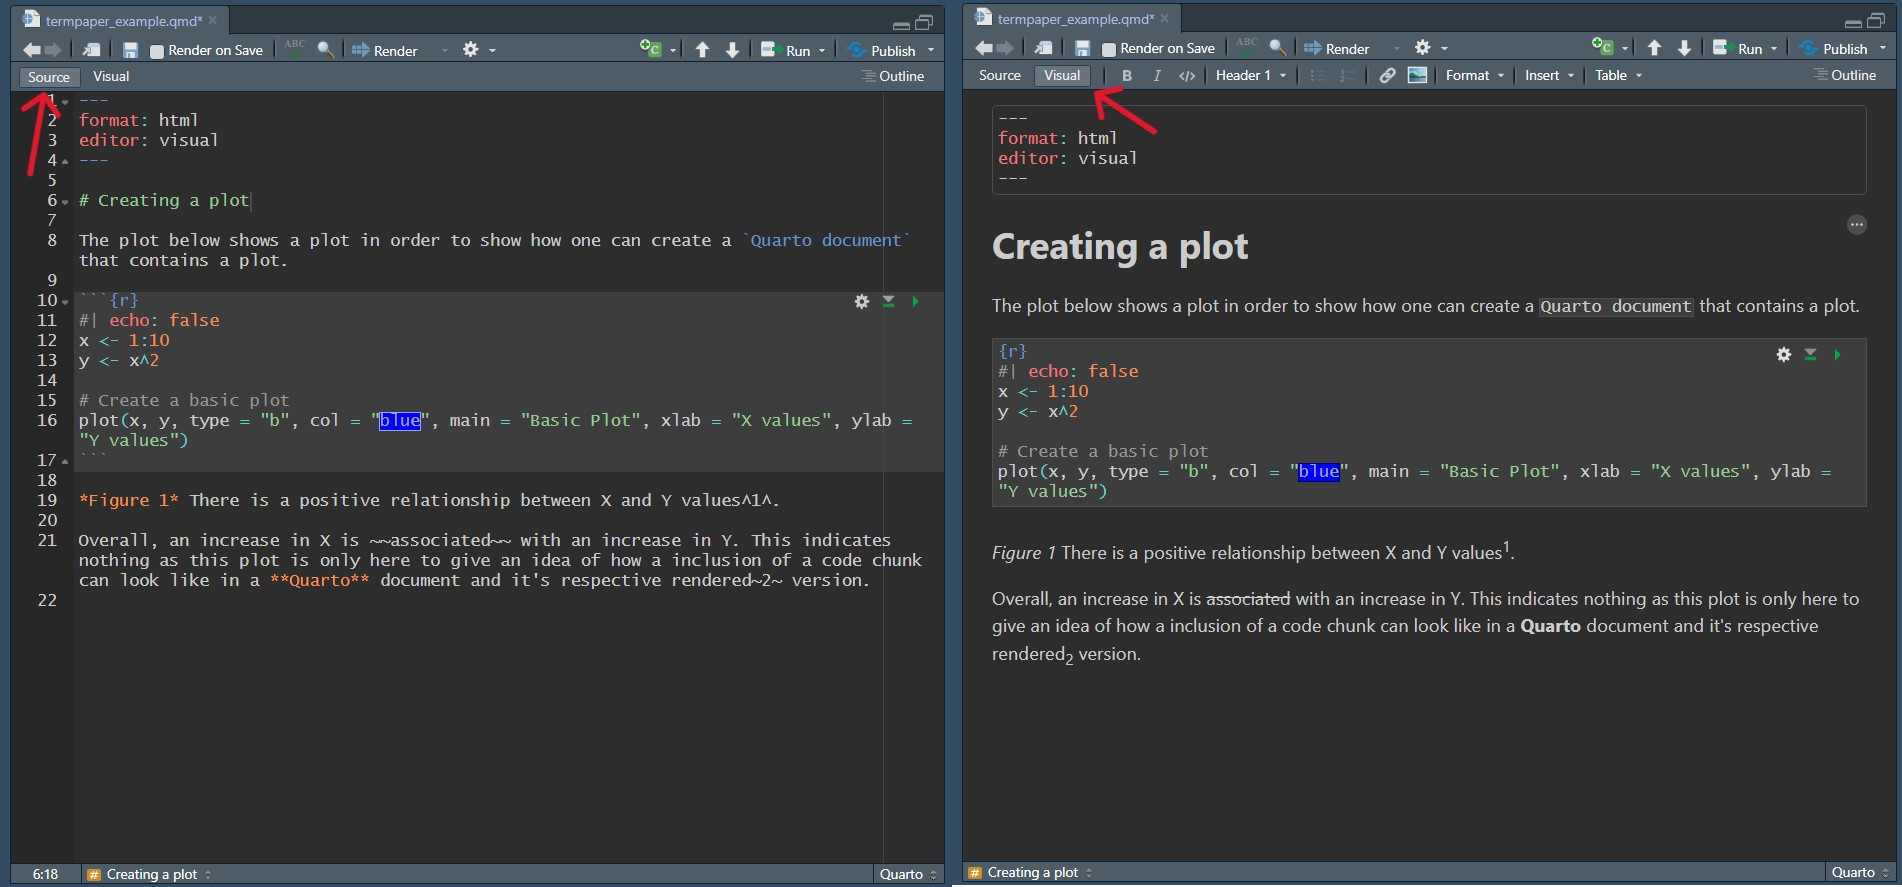
Task: Click Run button in Source-mode editor
Action: point(786,50)
